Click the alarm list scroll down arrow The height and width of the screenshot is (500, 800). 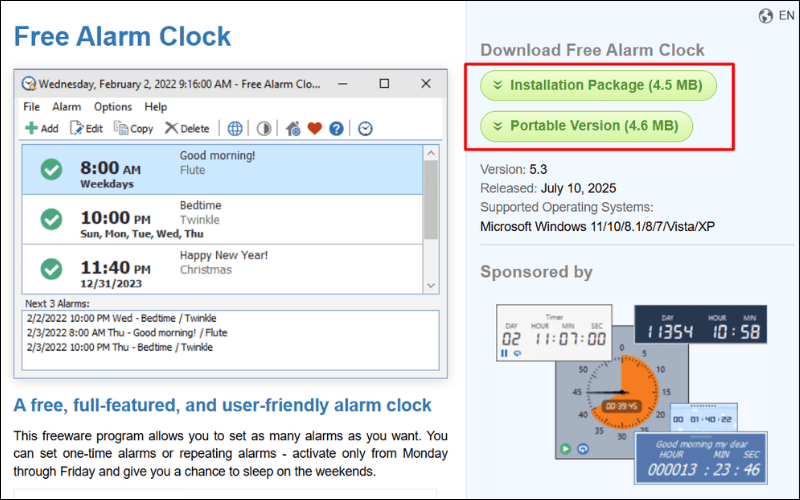click(x=431, y=286)
